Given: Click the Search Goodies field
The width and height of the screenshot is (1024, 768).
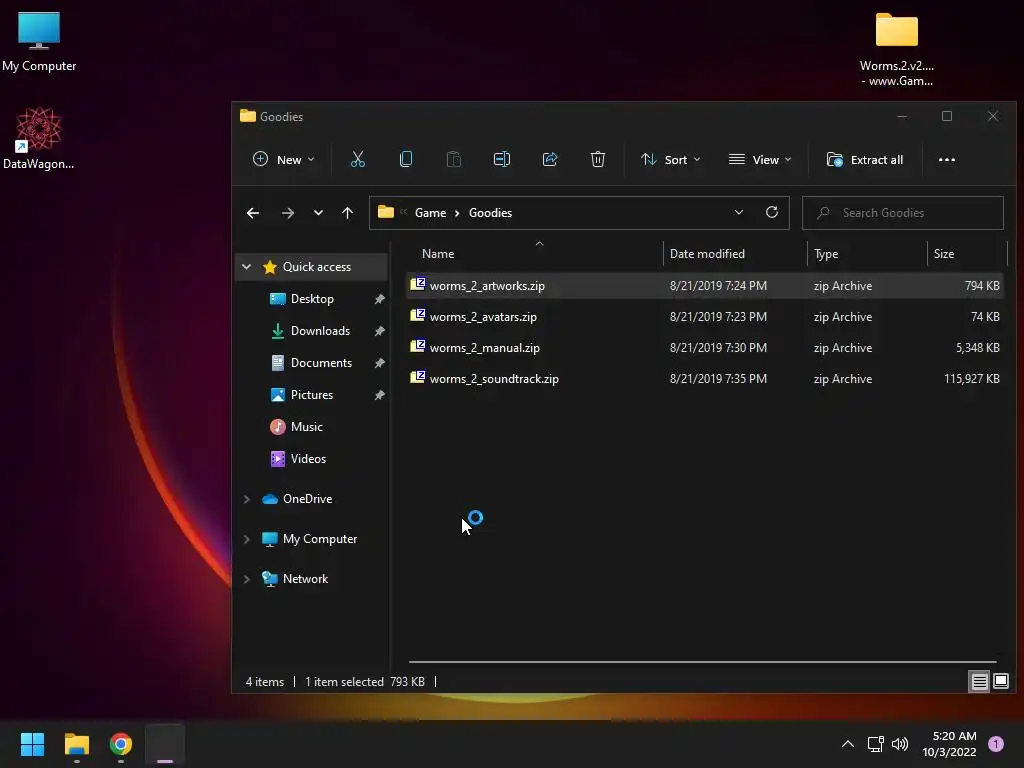Looking at the screenshot, I should tap(903, 213).
